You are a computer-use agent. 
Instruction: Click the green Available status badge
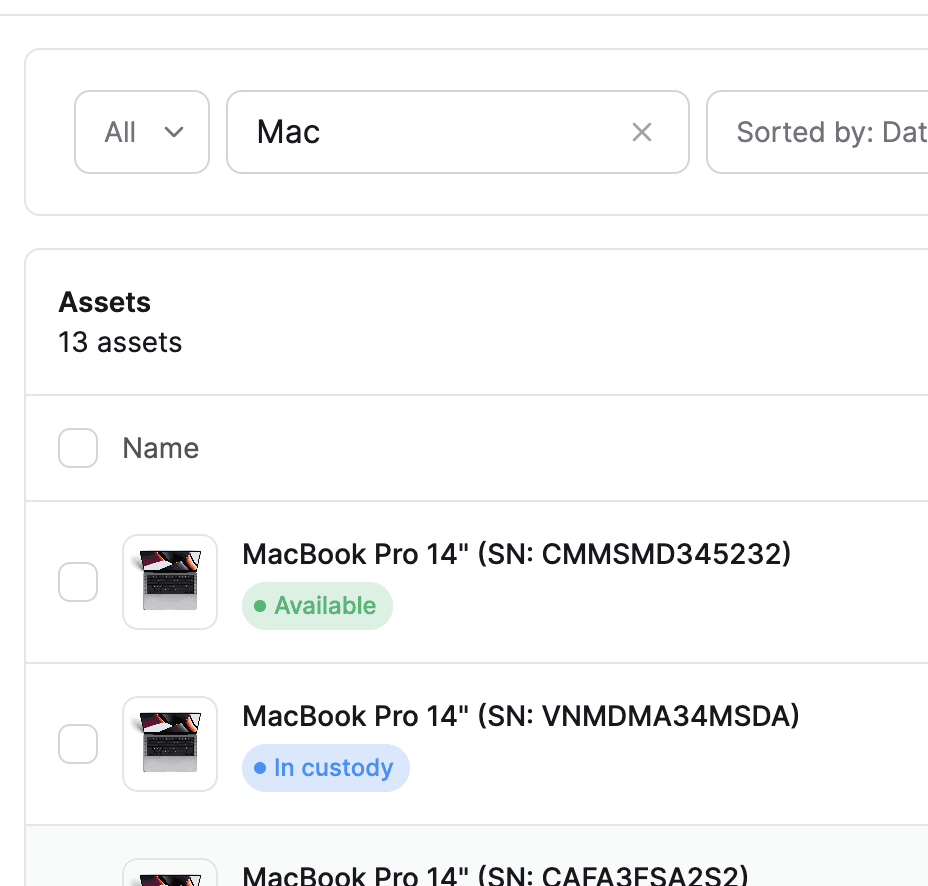point(317,606)
